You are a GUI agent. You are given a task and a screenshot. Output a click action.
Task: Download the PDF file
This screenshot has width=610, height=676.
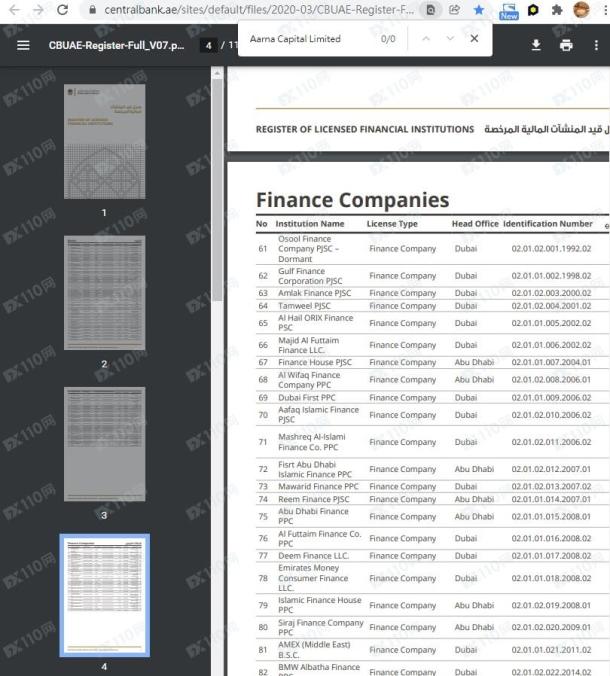[x=536, y=45]
